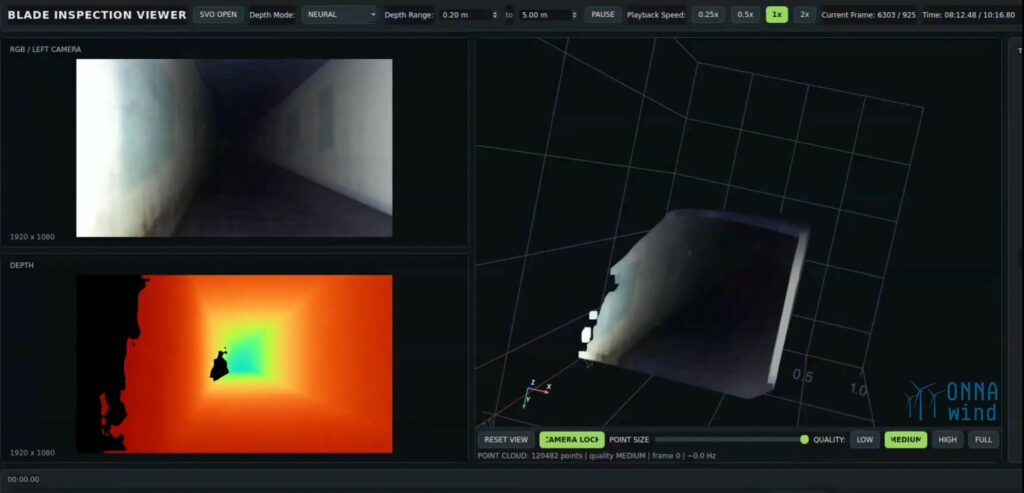This screenshot has width=1024, height=493.
Task: Choose HIGH point cloud quality
Action: tap(948, 439)
